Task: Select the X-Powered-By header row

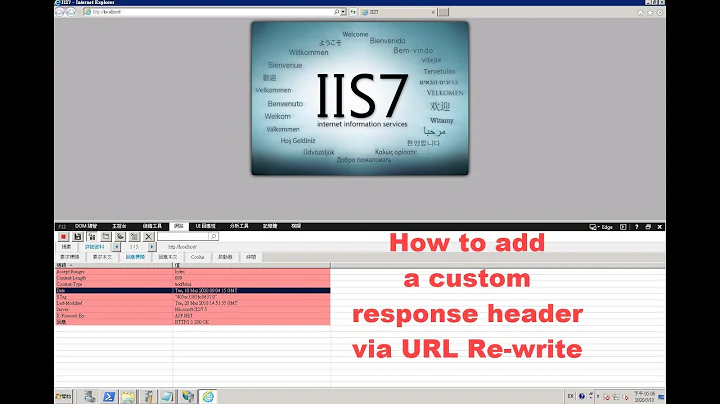Action: [192, 316]
